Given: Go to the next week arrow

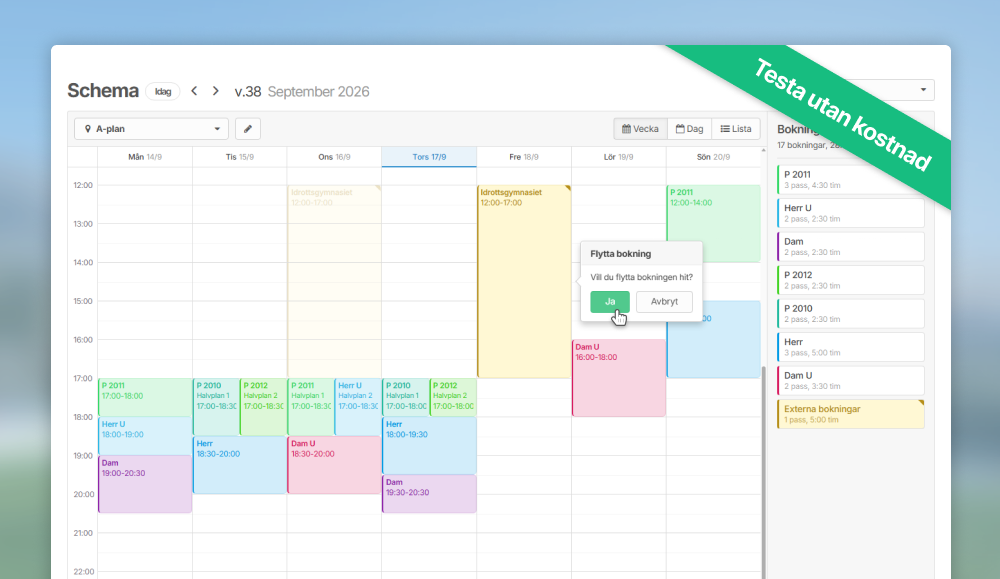Looking at the screenshot, I should coord(216,91).
